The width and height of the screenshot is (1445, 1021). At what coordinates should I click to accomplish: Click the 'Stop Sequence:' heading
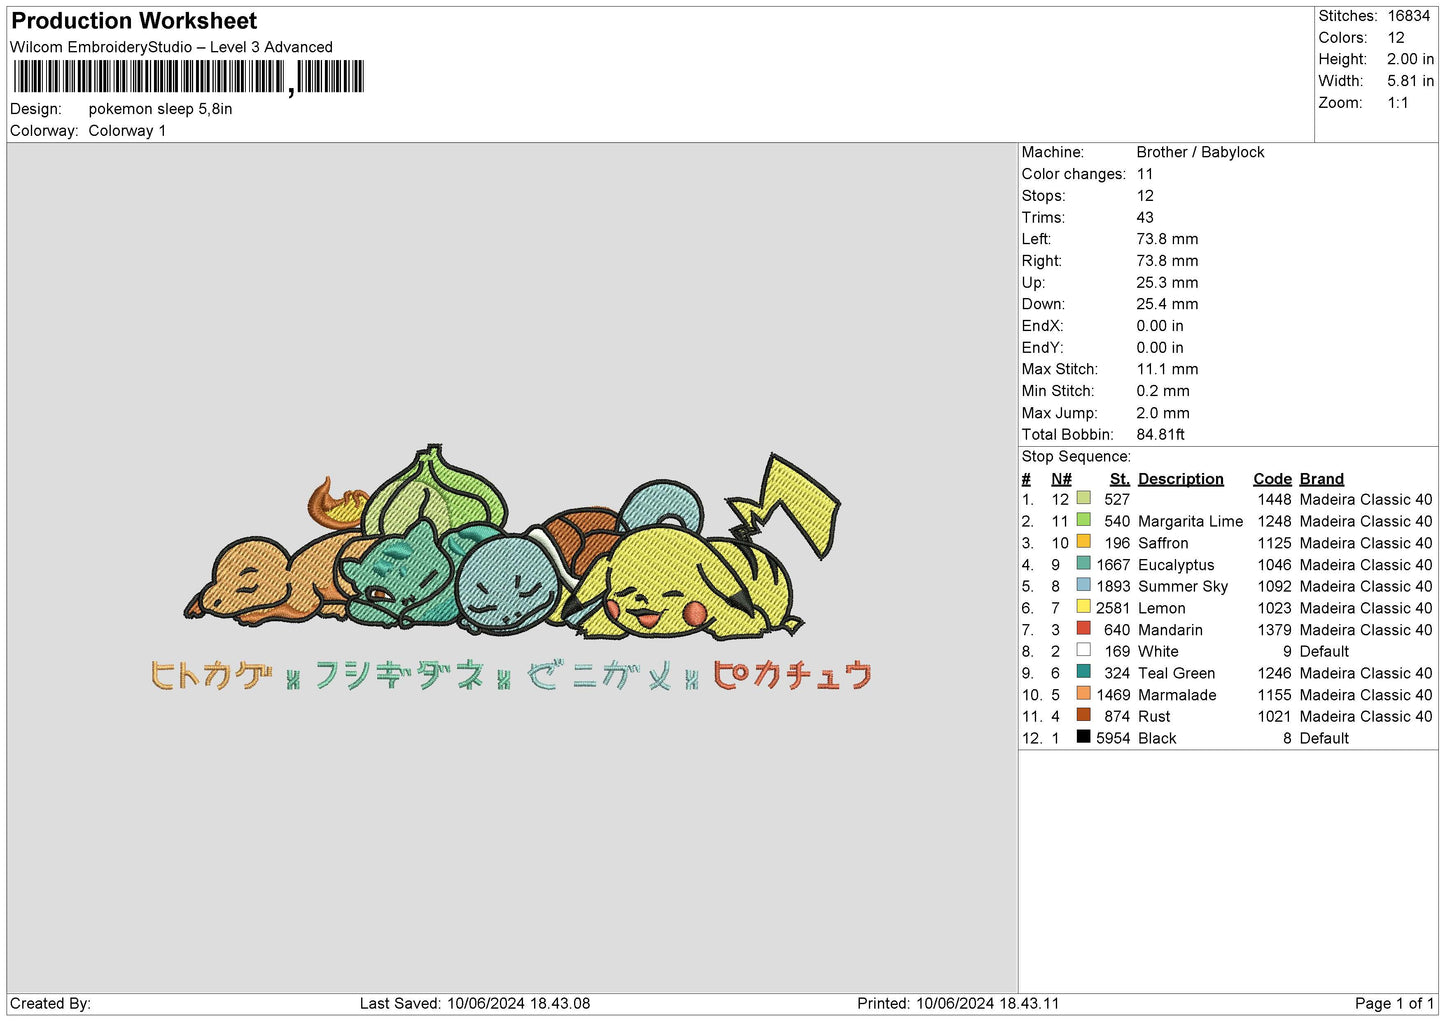point(1076,456)
